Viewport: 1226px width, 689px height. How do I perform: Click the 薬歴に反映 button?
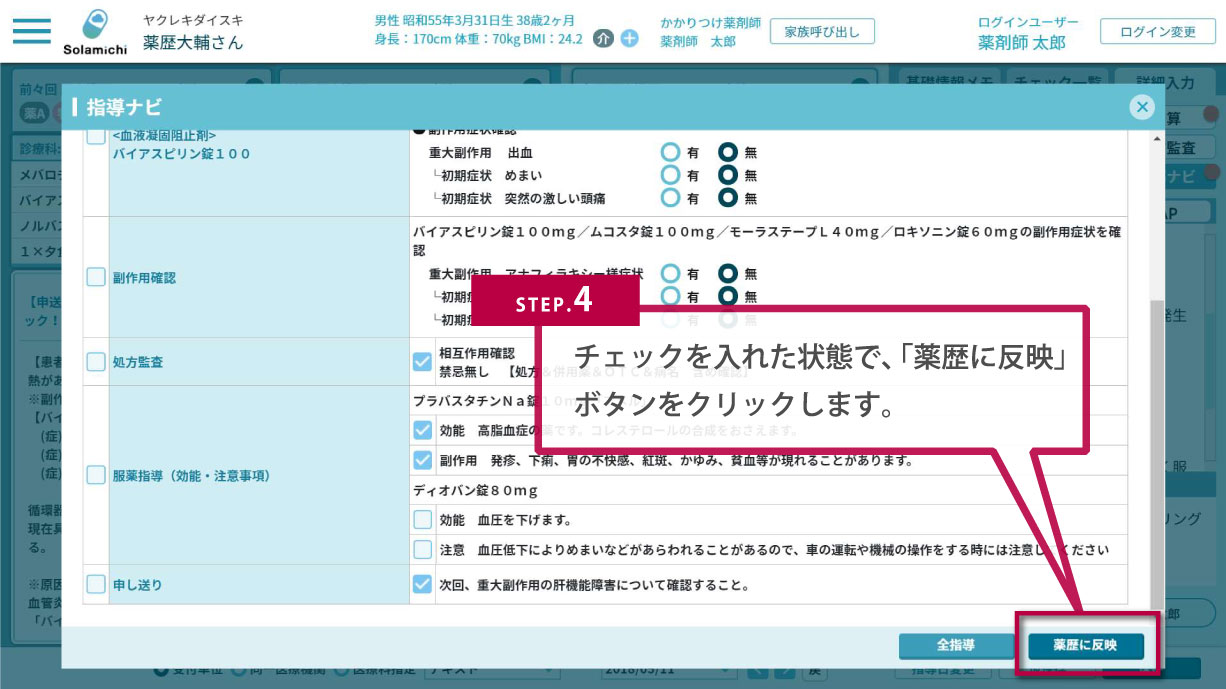pyautogui.click(x=1085, y=646)
